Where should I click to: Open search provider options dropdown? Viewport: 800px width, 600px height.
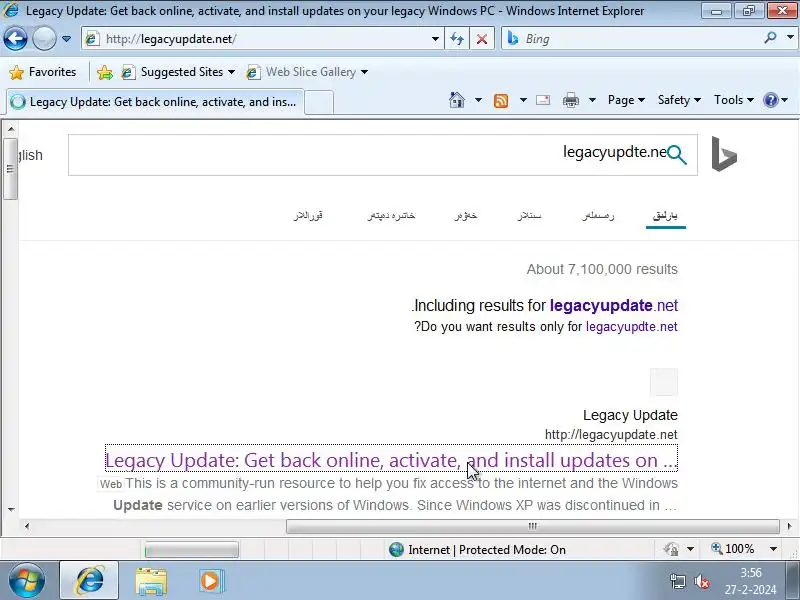pos(790,38)
